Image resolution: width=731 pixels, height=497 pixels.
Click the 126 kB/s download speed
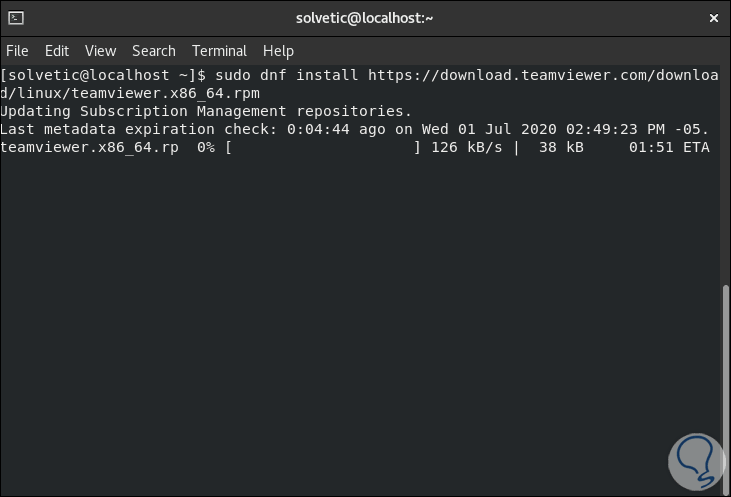466,148
